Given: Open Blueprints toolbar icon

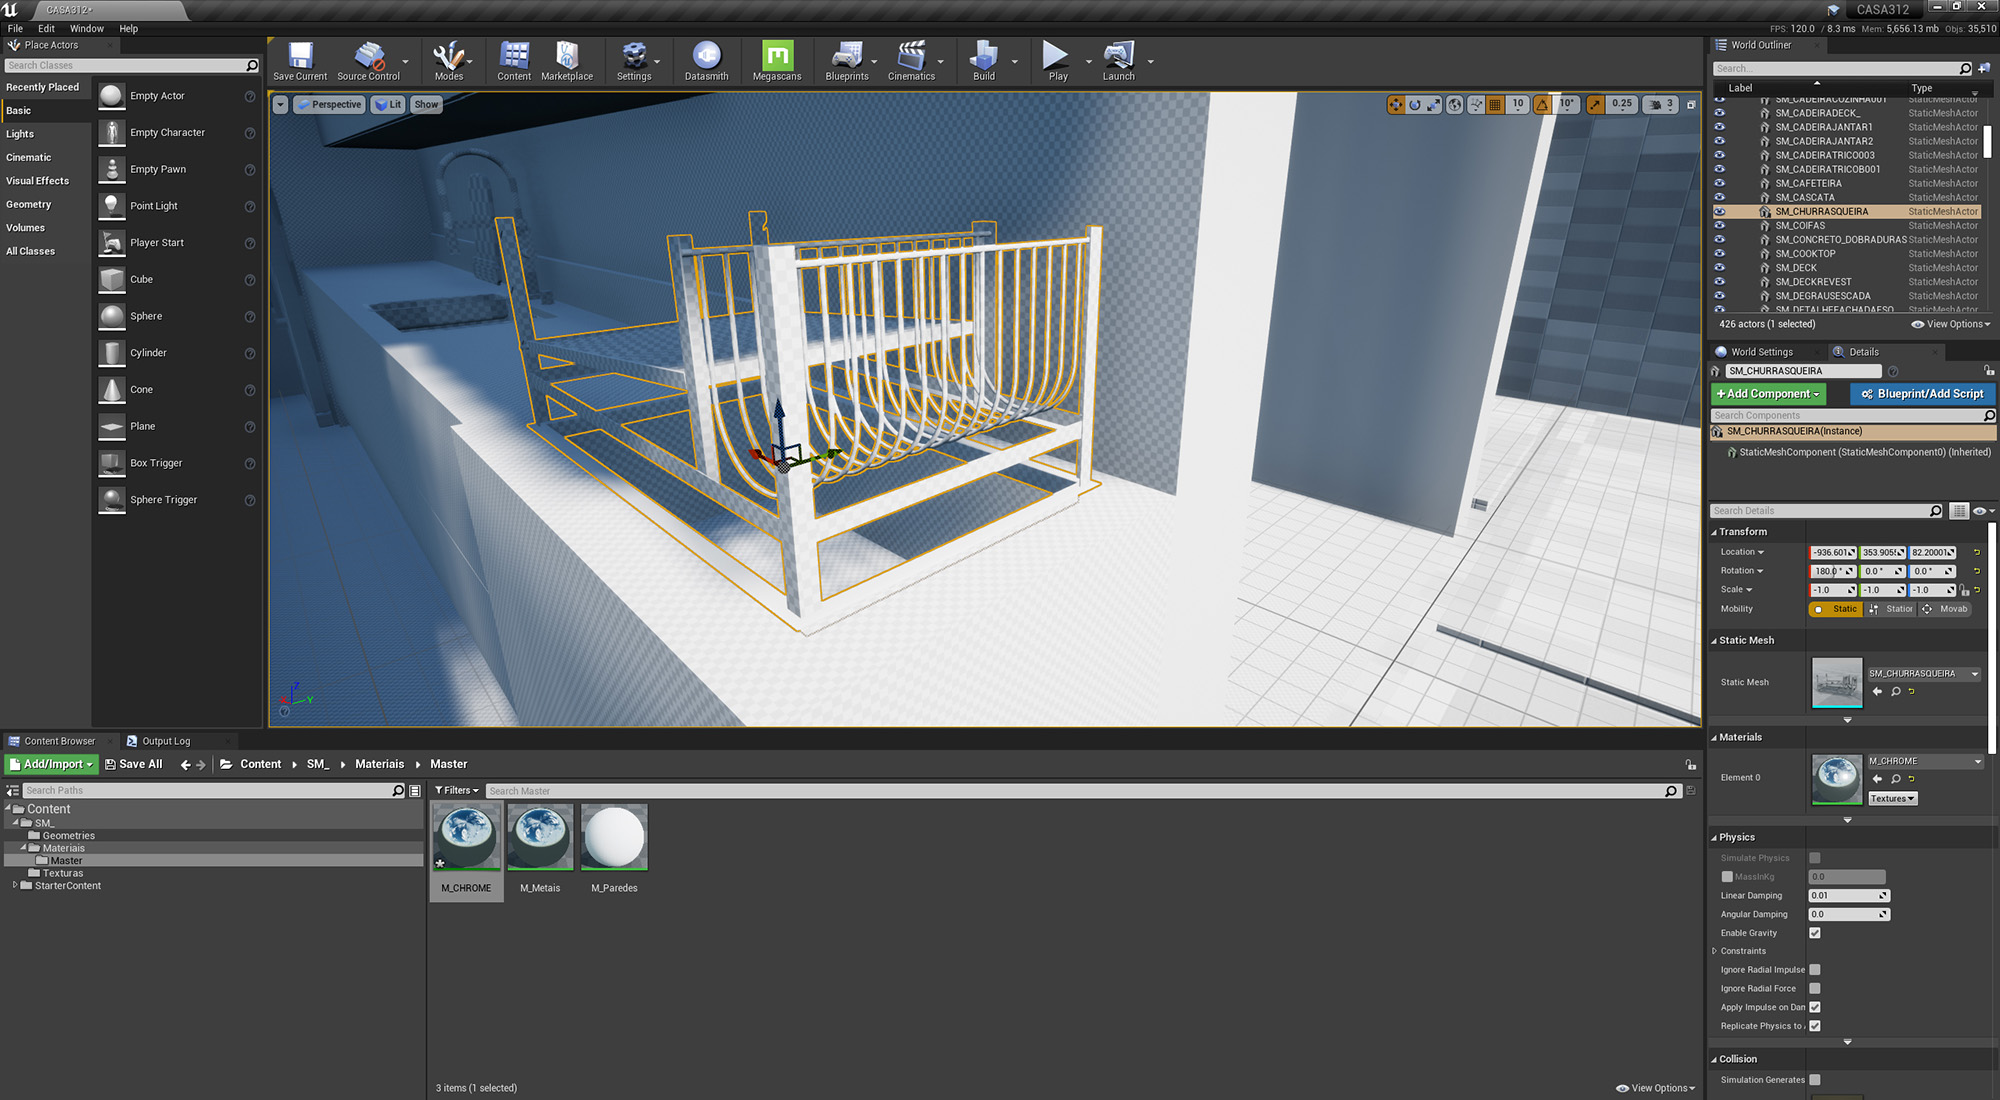Looking at the screenshot, I should pyautogui.click(x=847, y=61).
